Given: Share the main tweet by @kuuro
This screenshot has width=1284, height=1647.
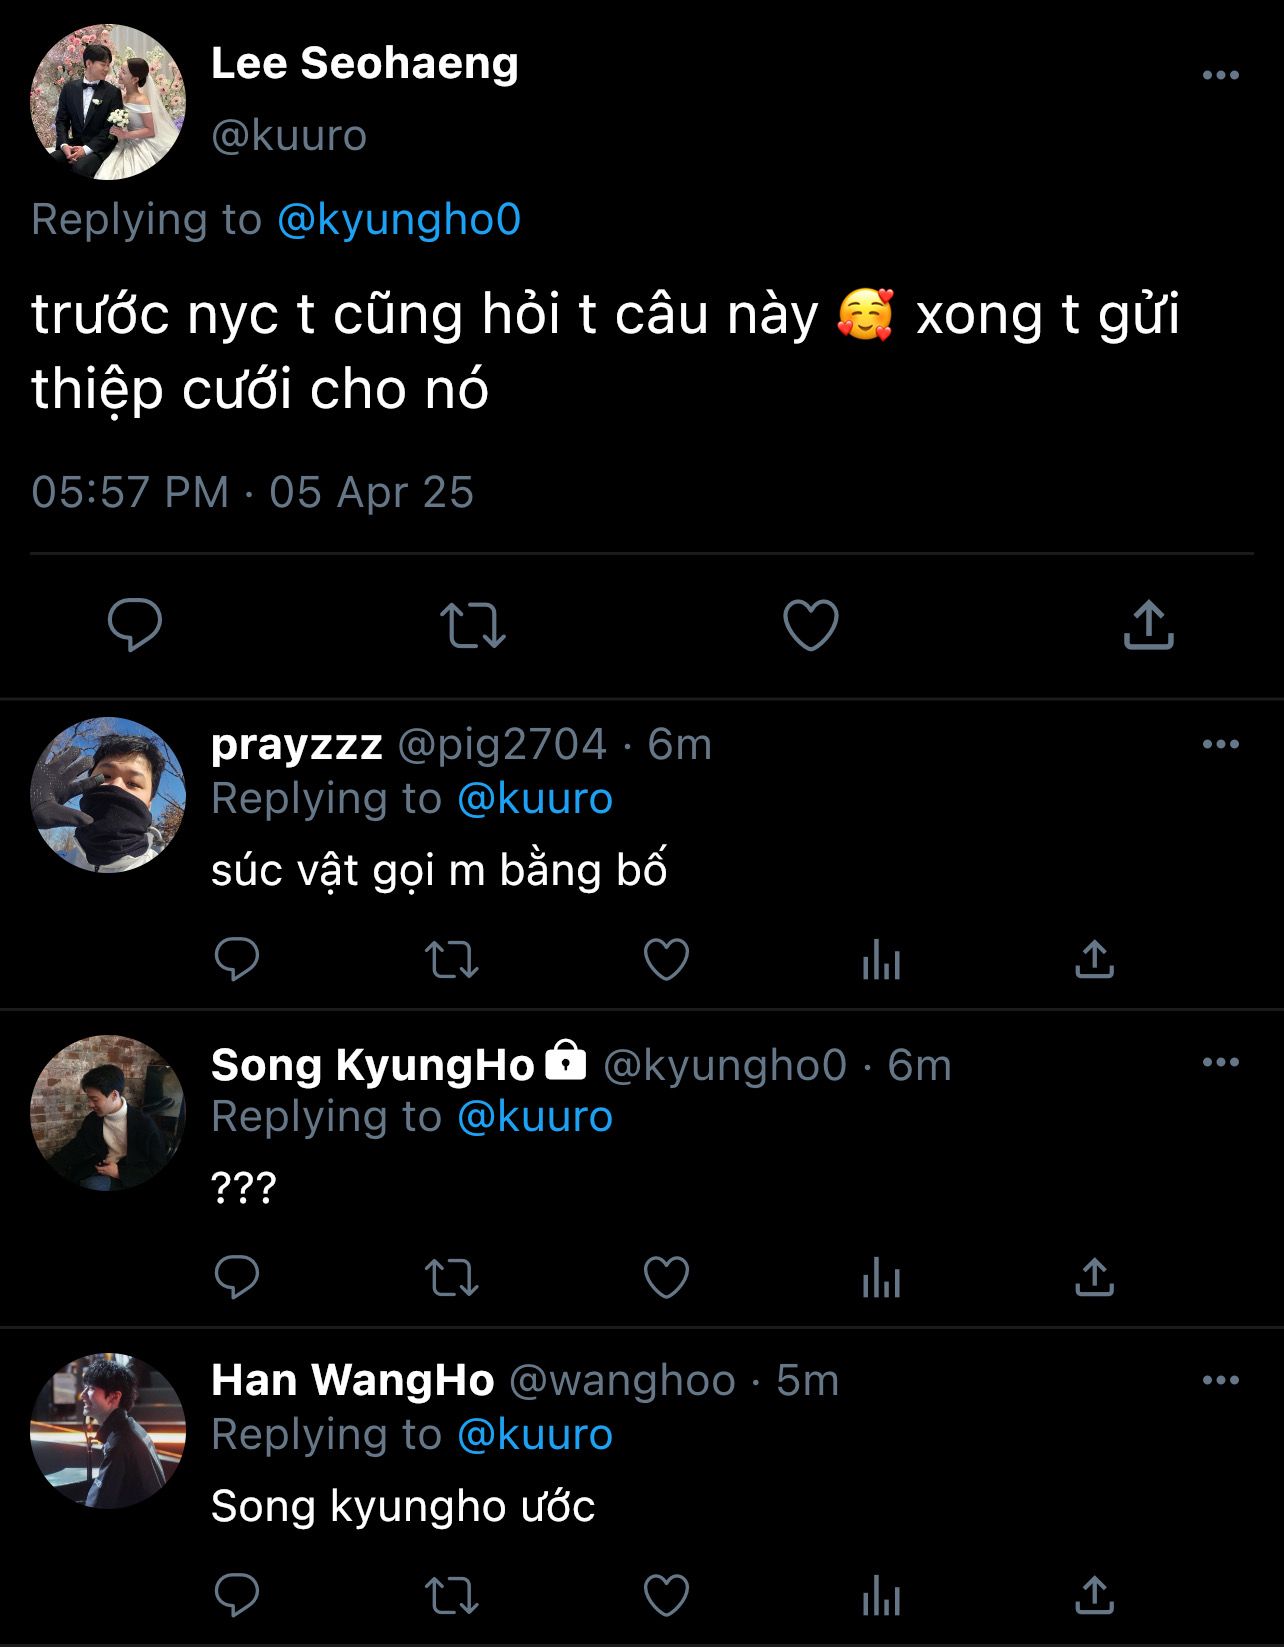Looking at the screenshot, I should (1148, 625).
